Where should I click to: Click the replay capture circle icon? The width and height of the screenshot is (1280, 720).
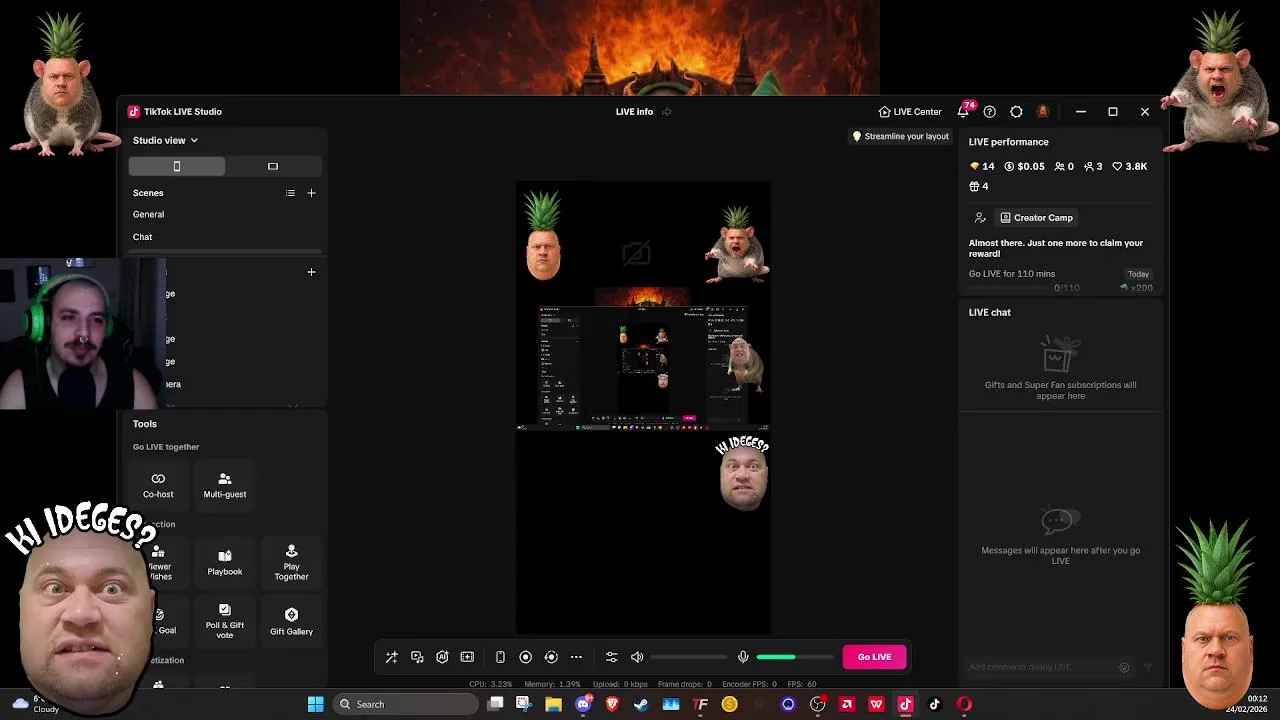click(551, 657)
